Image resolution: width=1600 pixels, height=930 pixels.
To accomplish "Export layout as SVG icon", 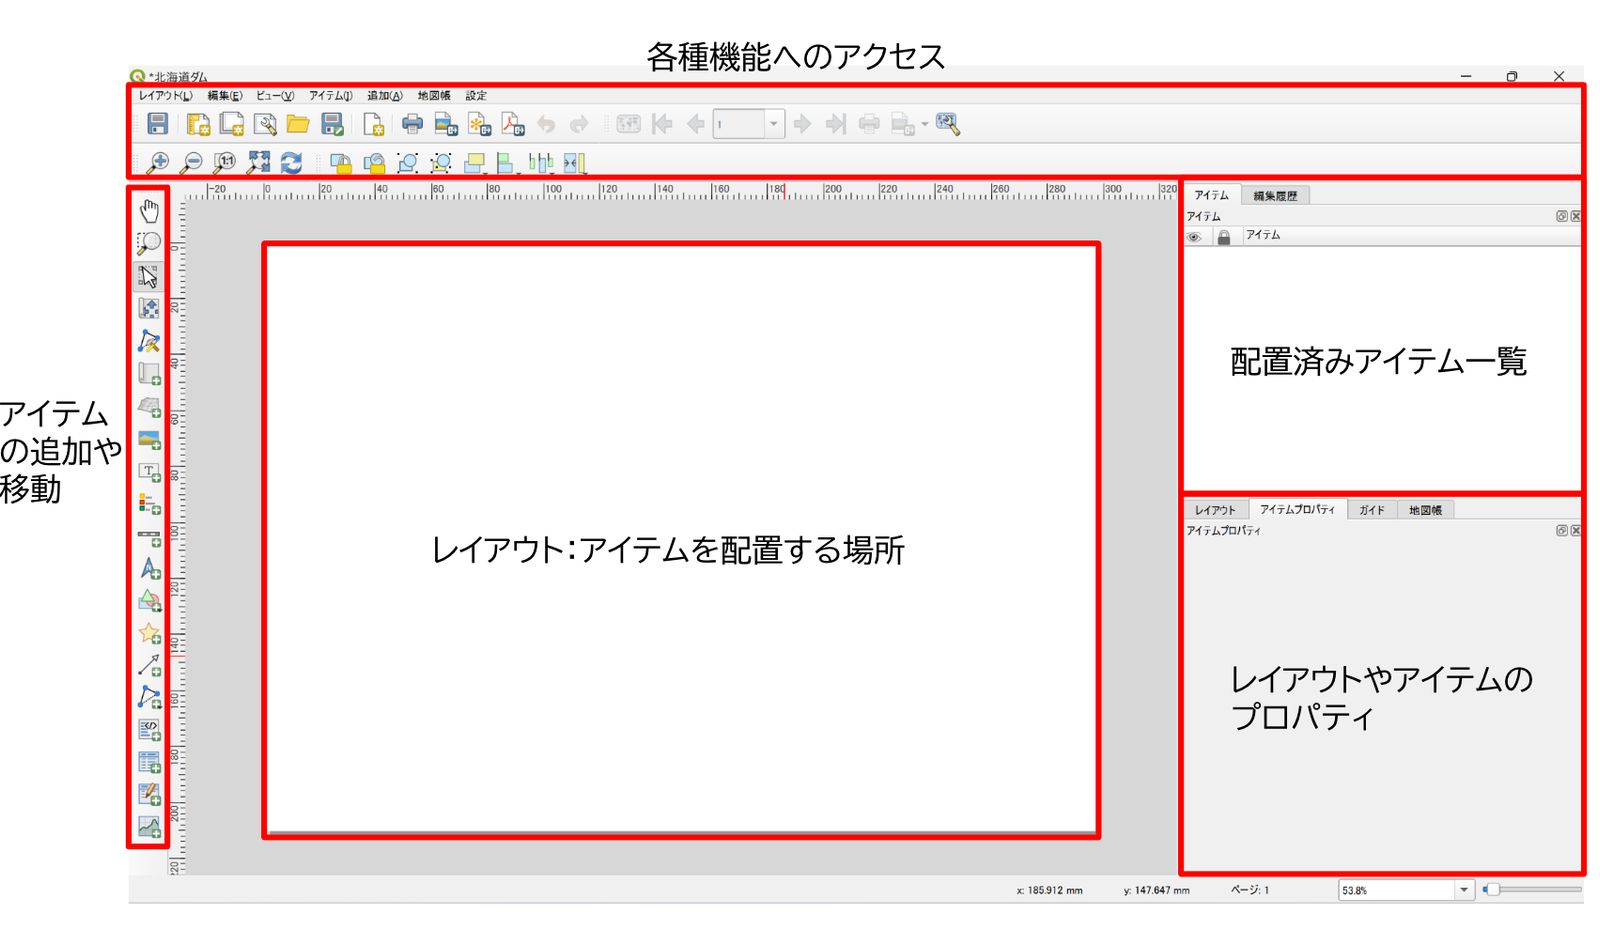I will (480, 124).
